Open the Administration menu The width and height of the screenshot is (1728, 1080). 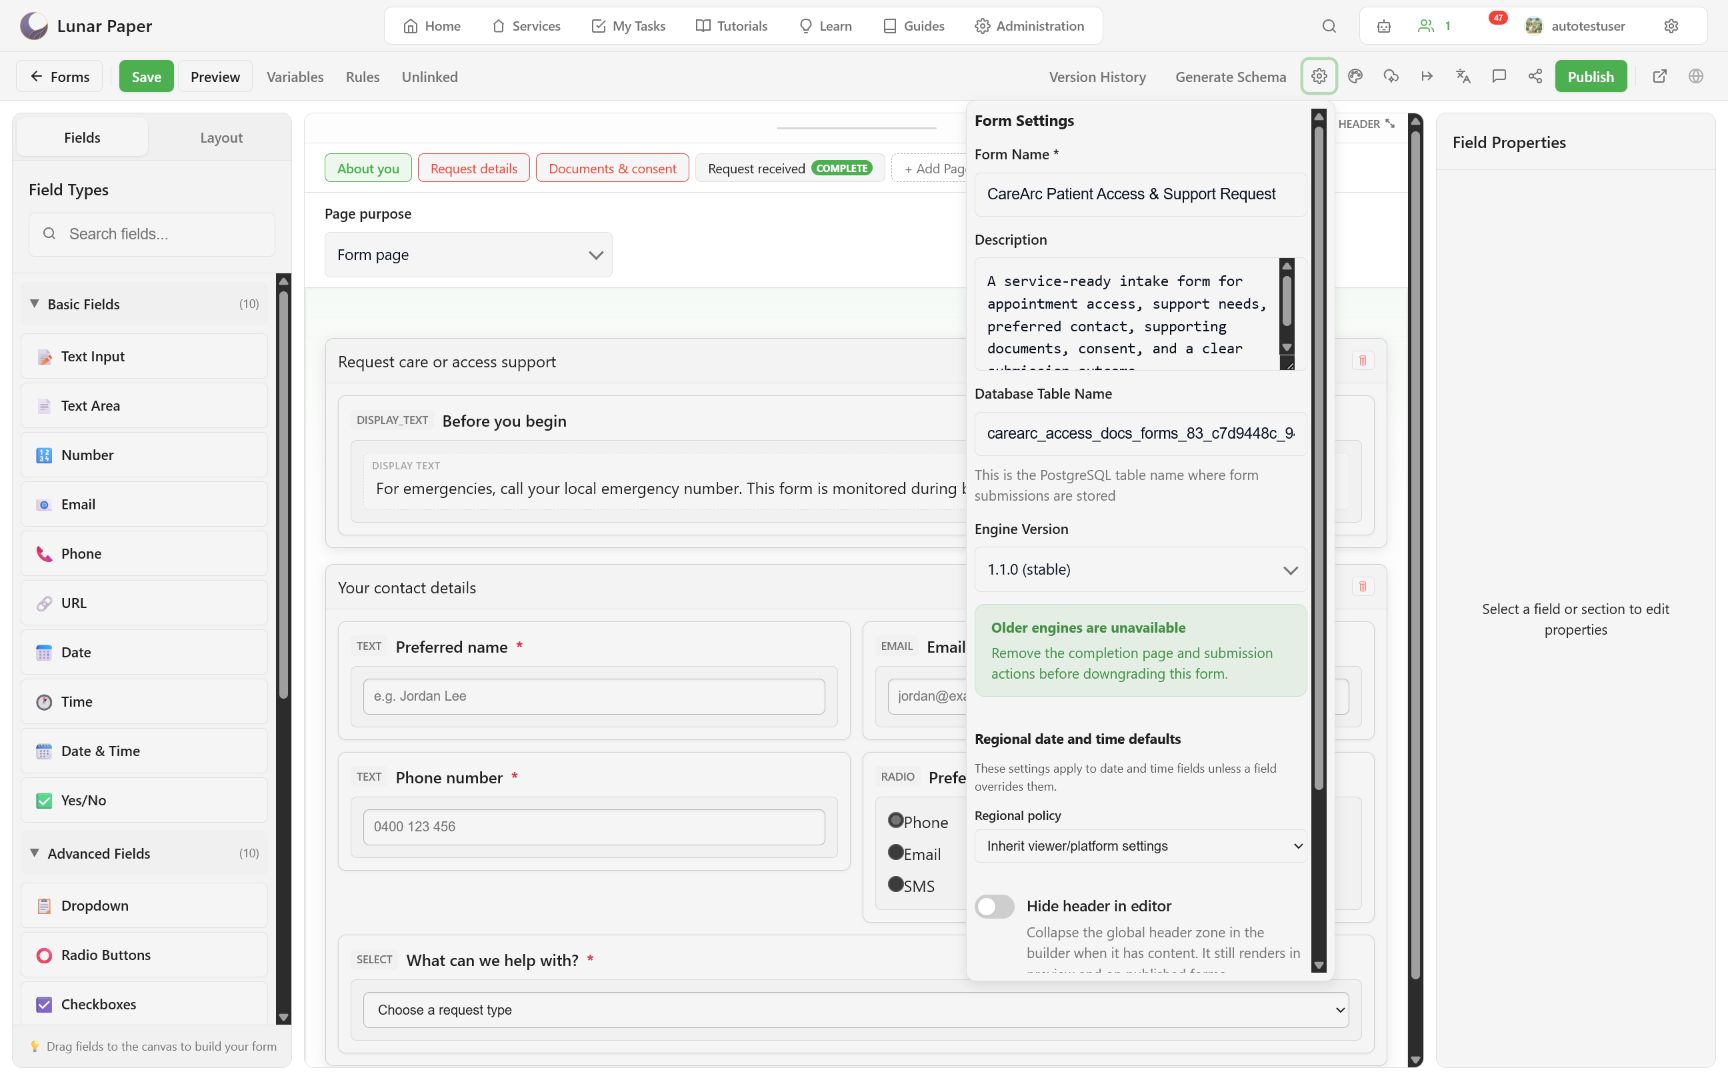click(1029, 26)
